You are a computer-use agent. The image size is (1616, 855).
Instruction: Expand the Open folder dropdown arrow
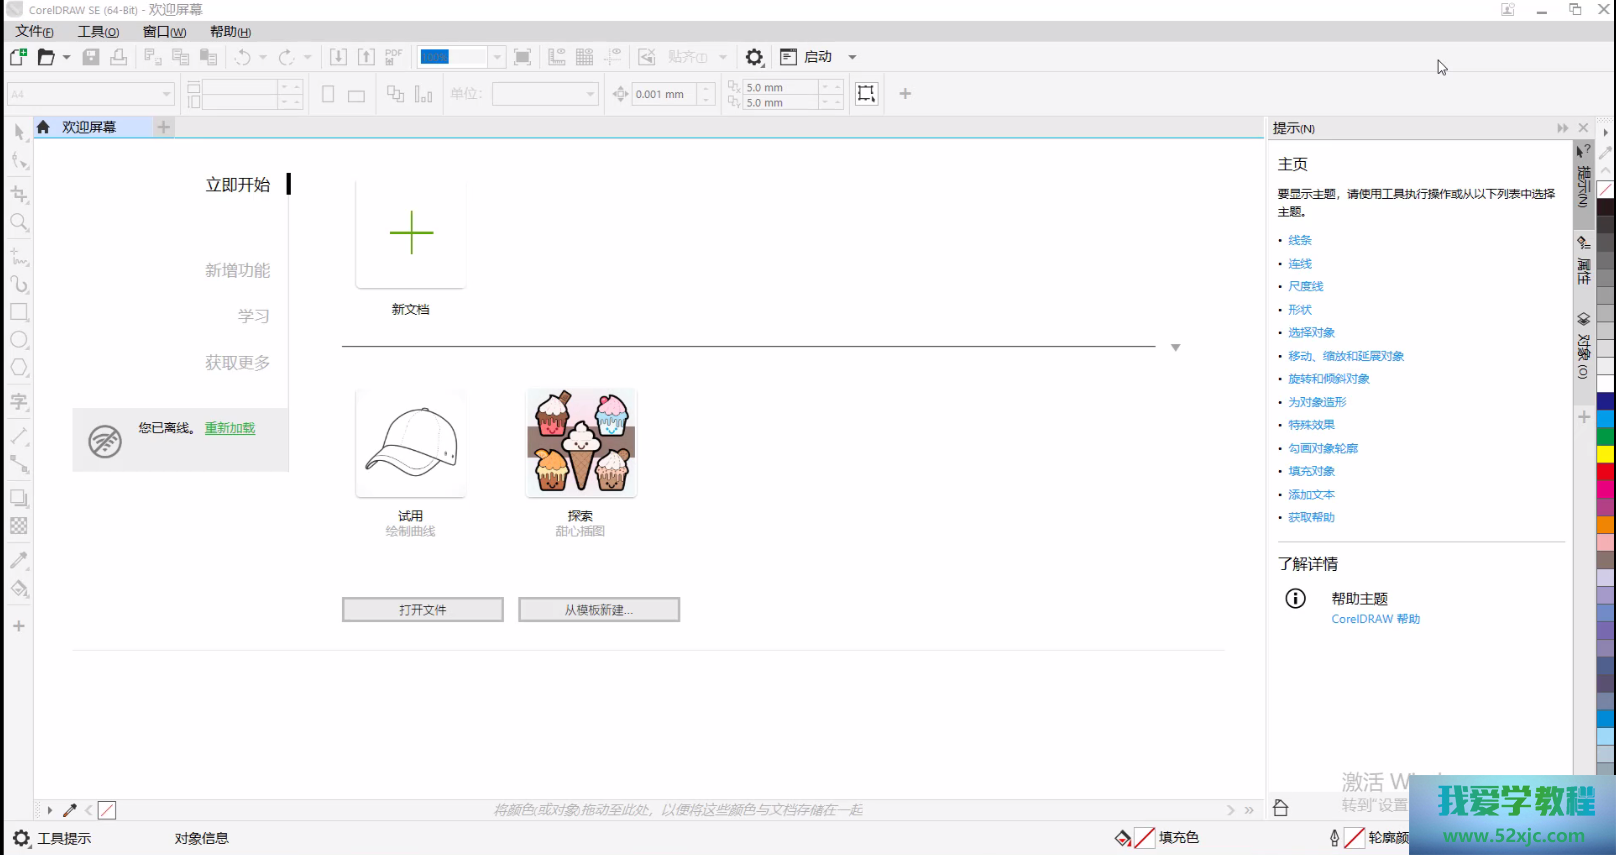click(67, 57)
